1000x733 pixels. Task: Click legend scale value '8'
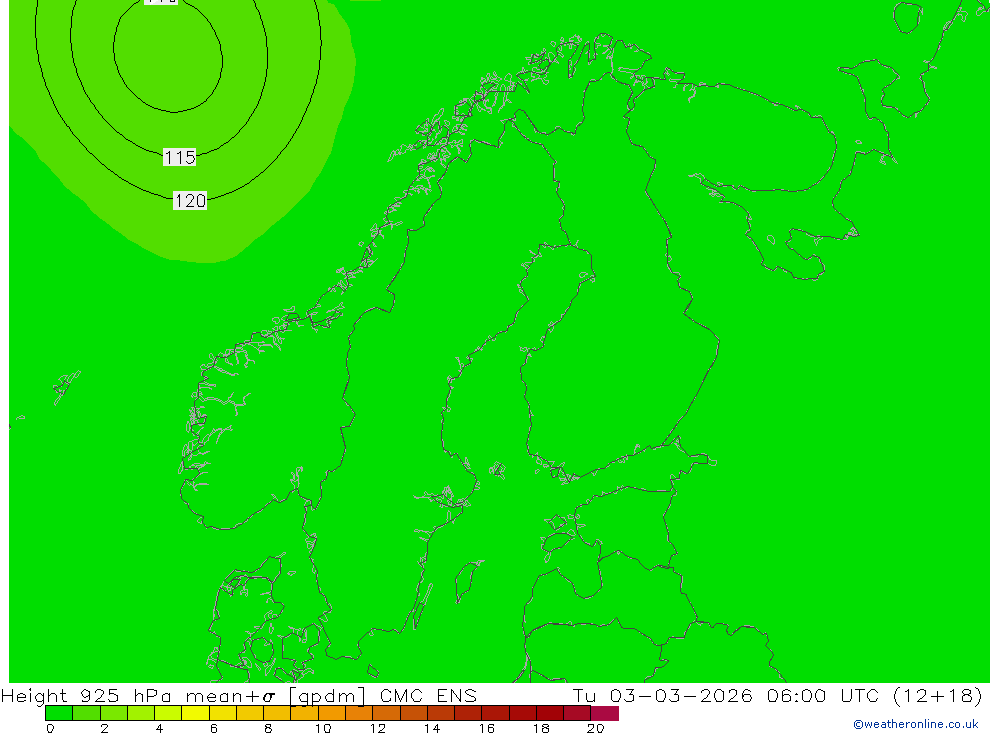268,728
